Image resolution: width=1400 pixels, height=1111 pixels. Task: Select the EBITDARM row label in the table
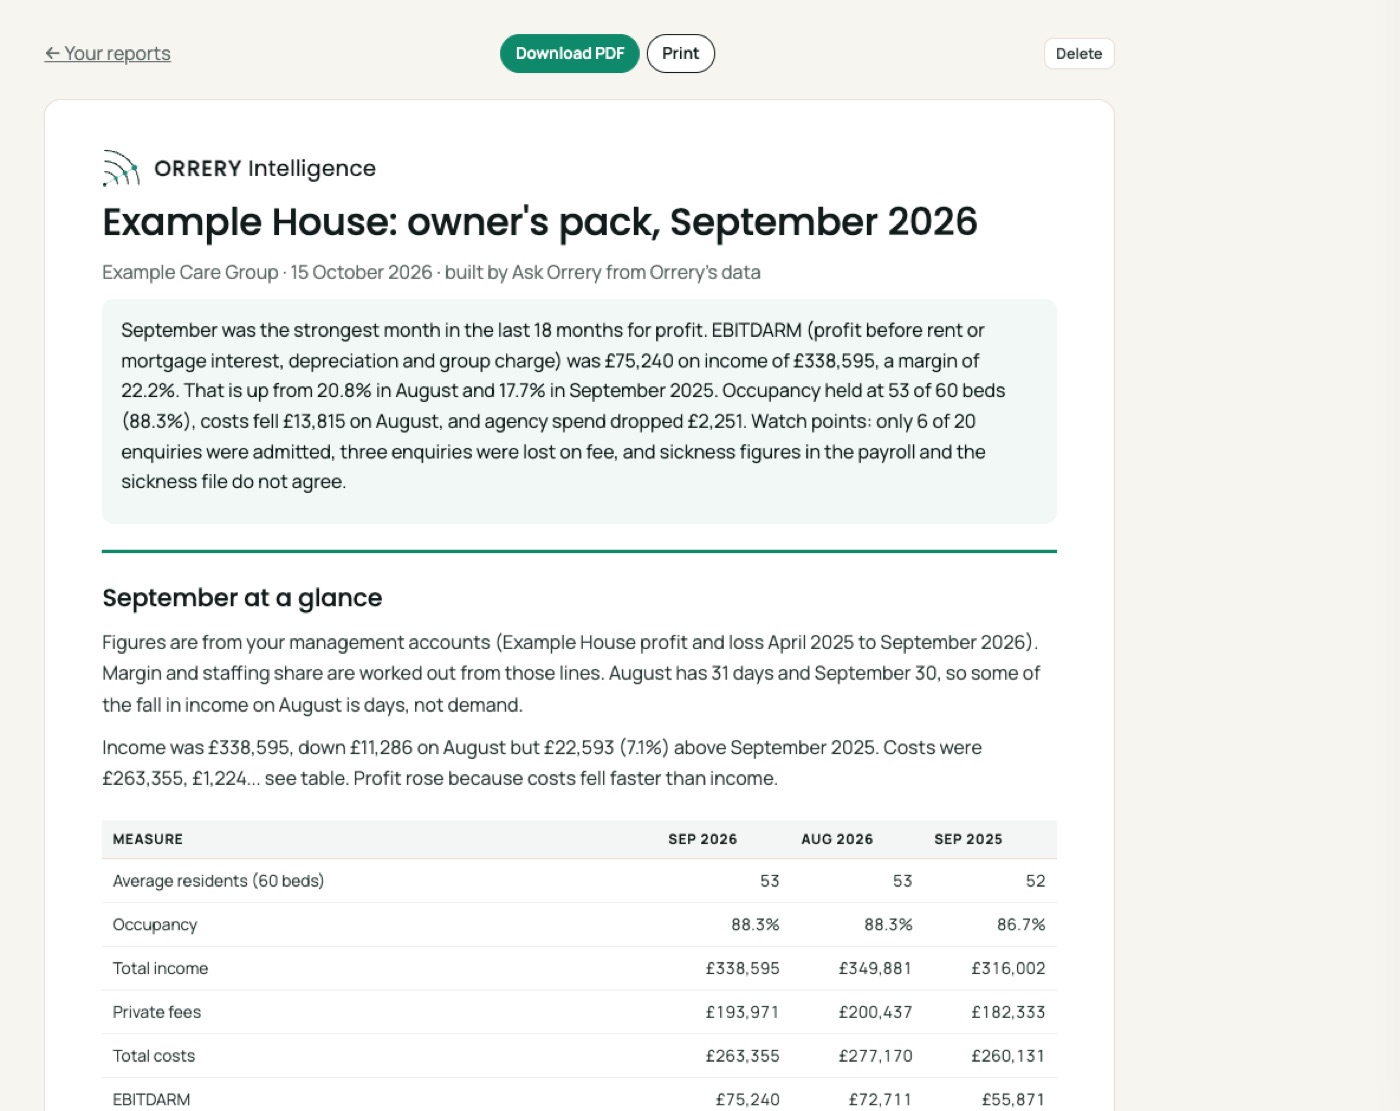click(x=151, y=1100)
